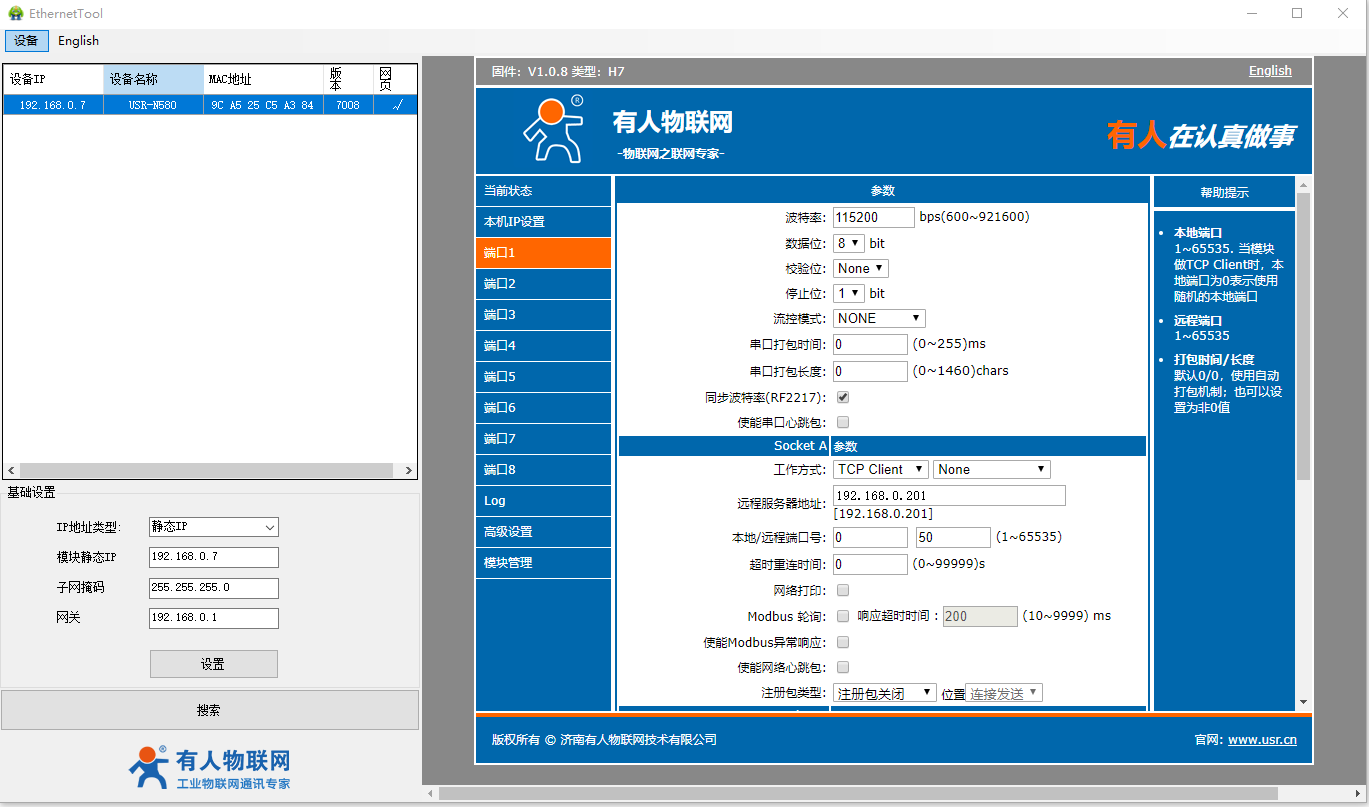This screenshot has width=1369, height=807.
Task: Open the www.usr.cn website link
Action: (x=1261, y=740)
